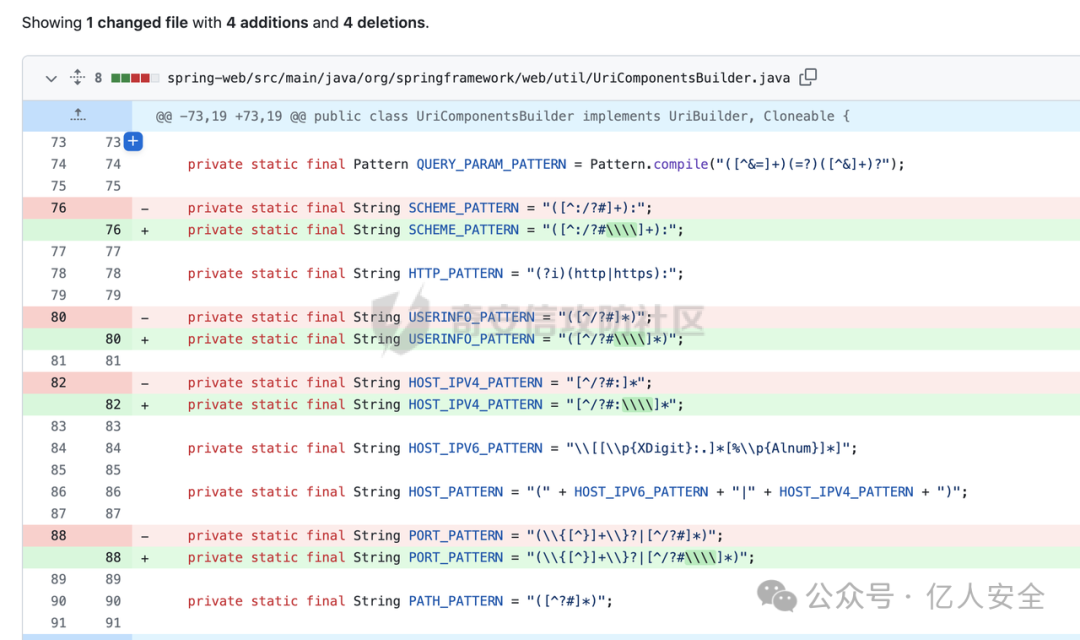
Task: Click new line number 82 of added HOST_IPV4_PATTERN
Action: tap(113, 404)
